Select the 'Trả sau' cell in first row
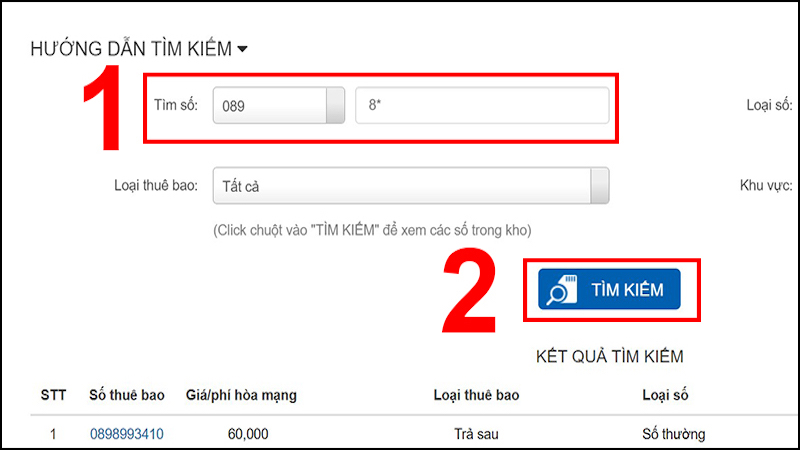800x450 pixels. click(477, 434)
